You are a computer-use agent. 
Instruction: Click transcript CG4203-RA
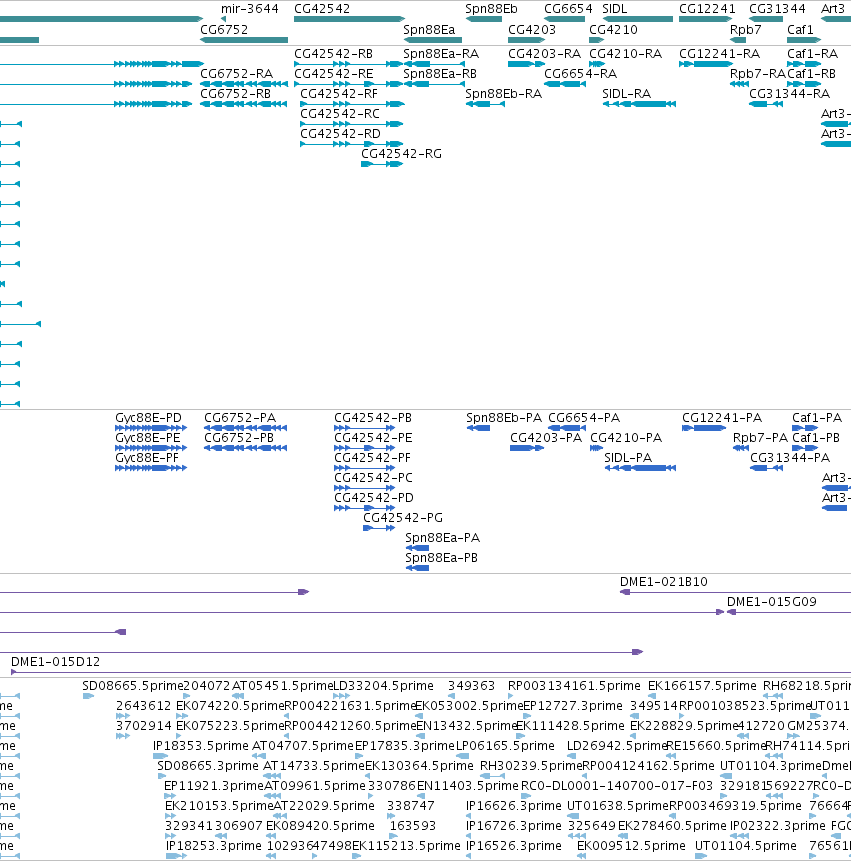click(x=544, y=54)
